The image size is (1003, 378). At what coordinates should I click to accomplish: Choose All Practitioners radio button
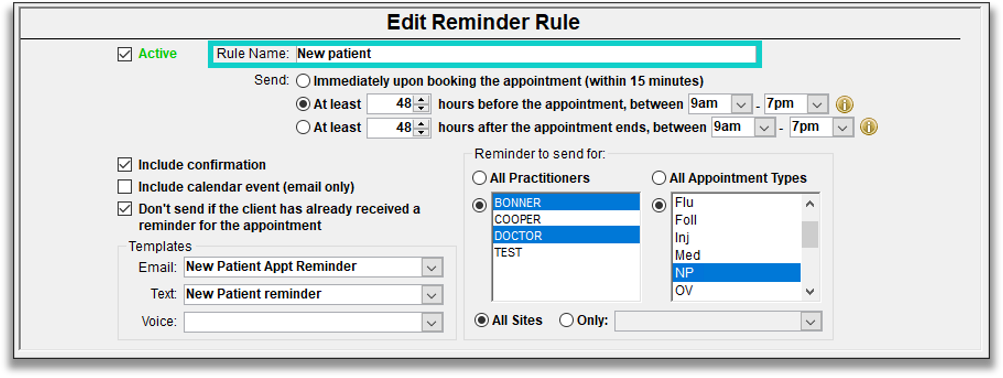(x=479, y=177)
